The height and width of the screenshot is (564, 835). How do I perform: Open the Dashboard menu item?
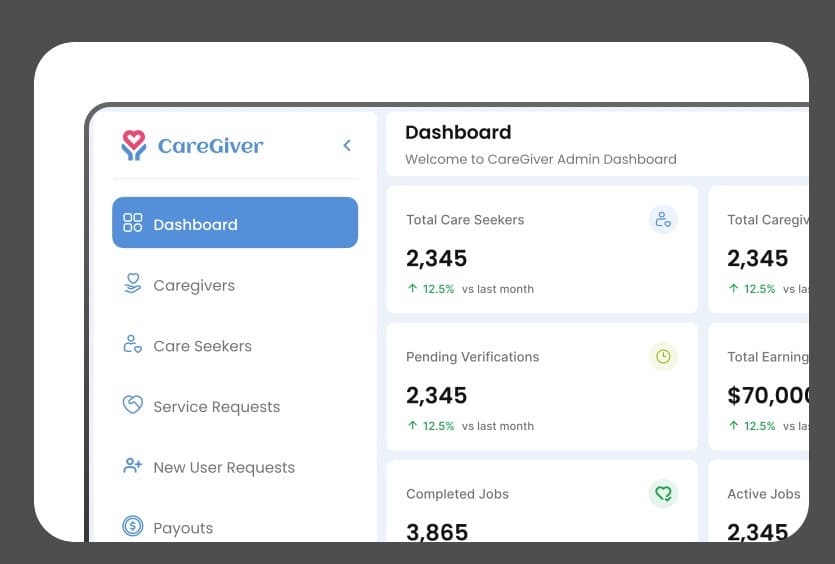coord(235,223)
